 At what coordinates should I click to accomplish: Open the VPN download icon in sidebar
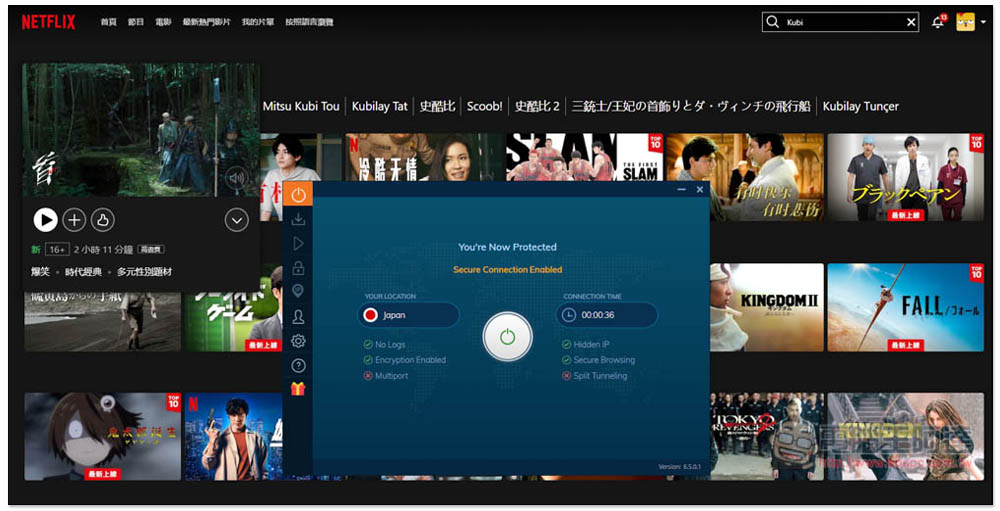298,219
